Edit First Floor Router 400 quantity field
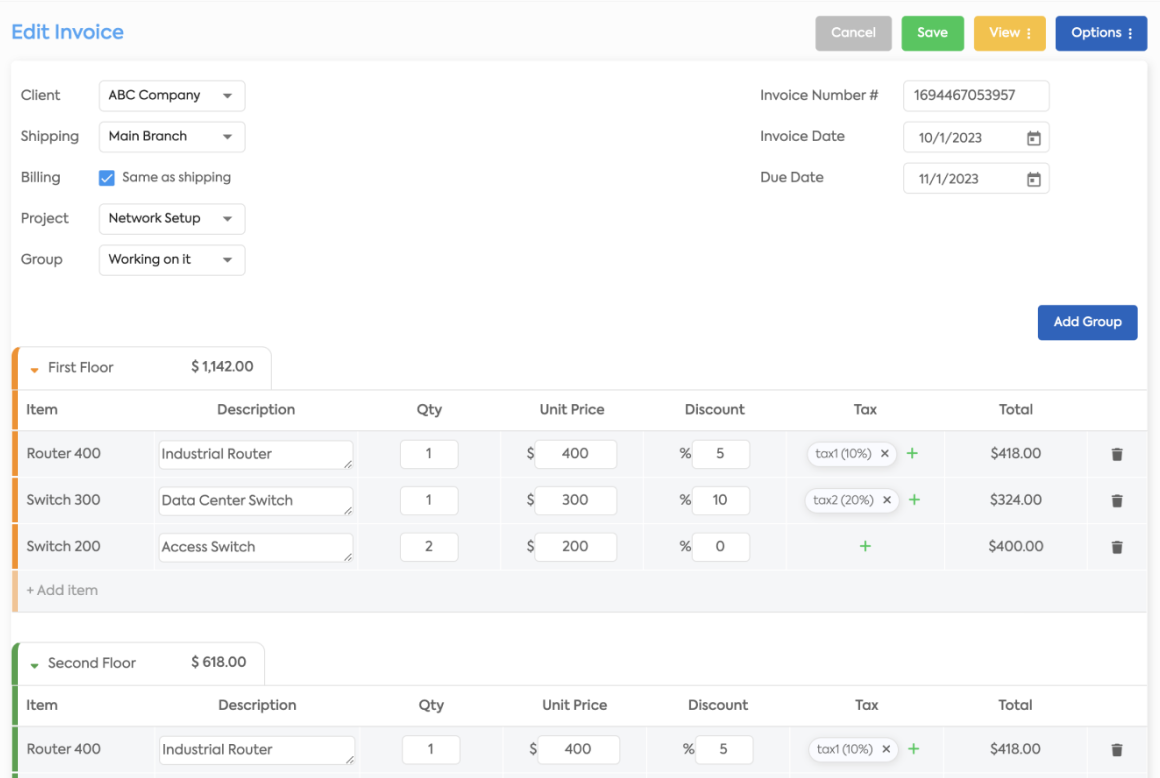The width and height of the screenshot is (1160, 778). (429, 454)
